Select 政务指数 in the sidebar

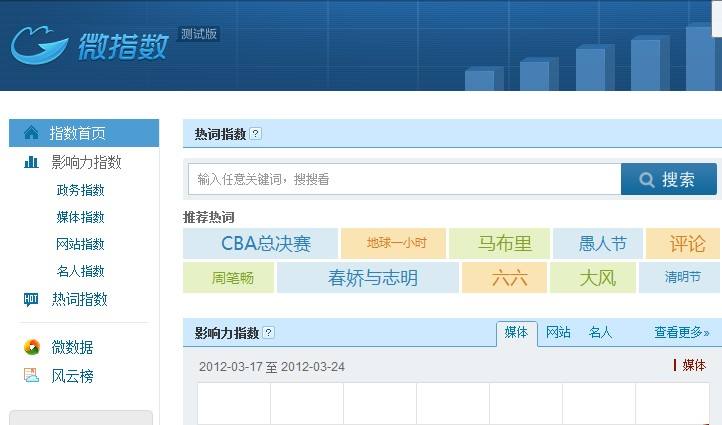[x=81, y=190]
